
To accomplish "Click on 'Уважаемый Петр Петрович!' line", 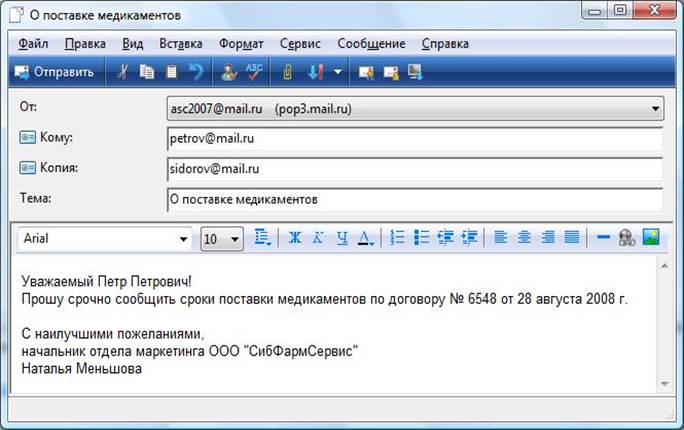I will pos(106,281).
